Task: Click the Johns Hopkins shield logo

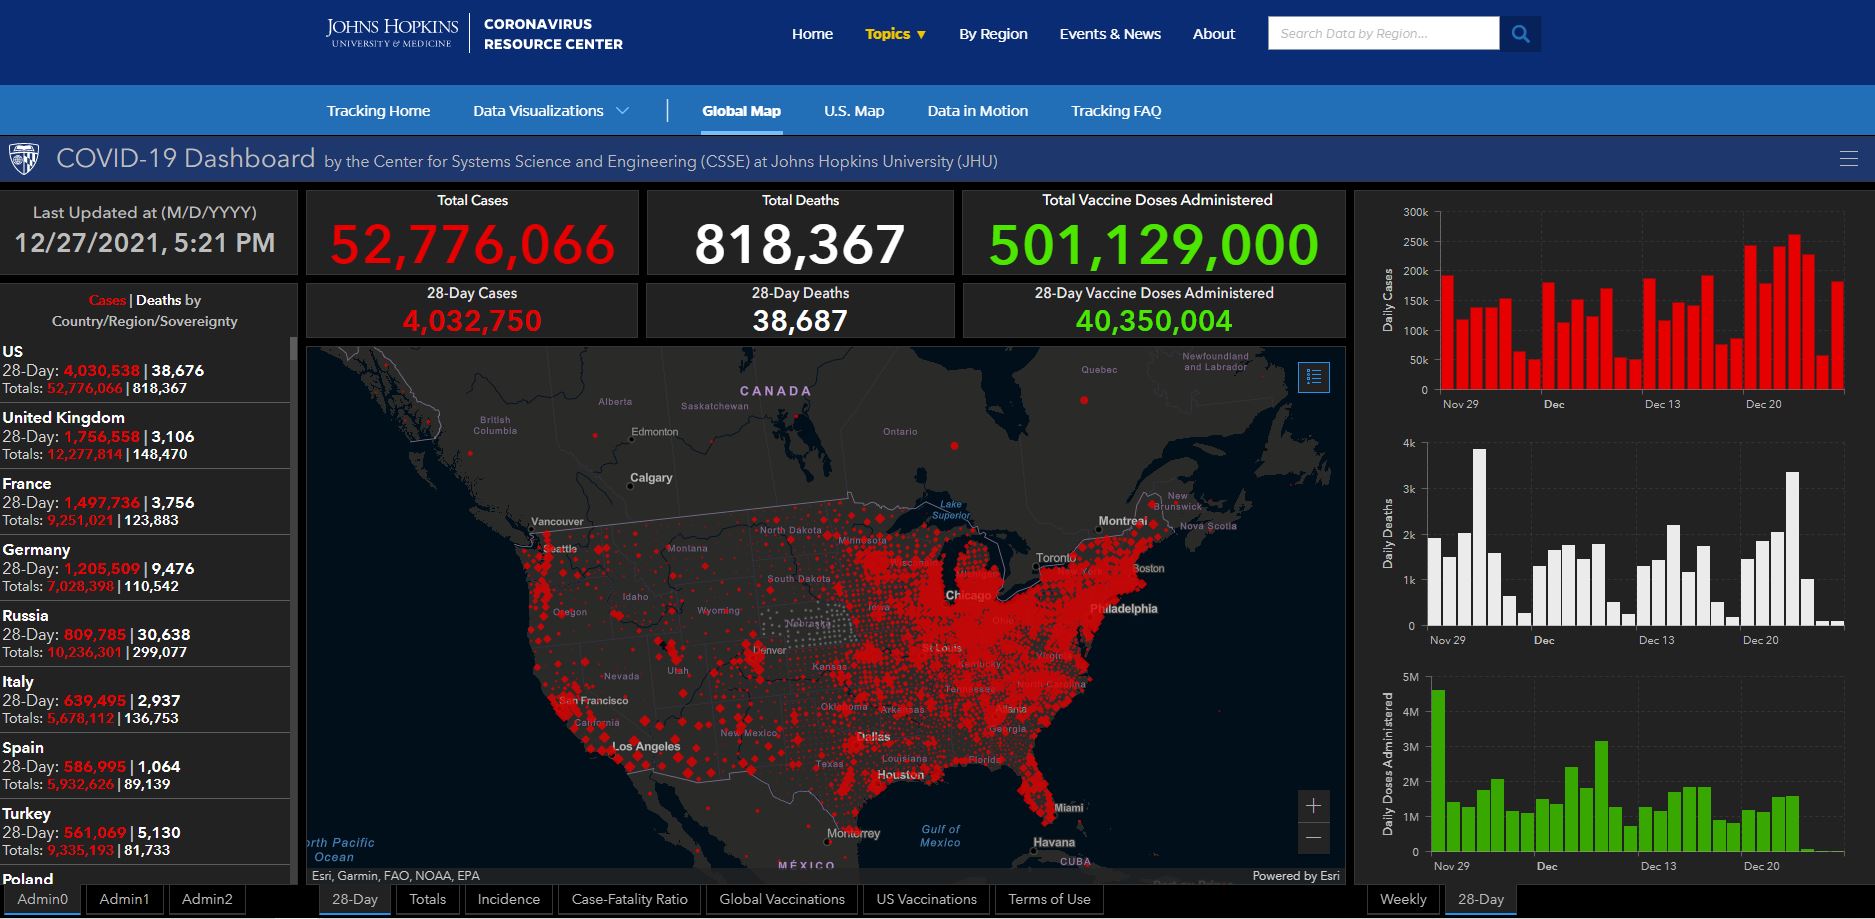Action: coord(24,159)
